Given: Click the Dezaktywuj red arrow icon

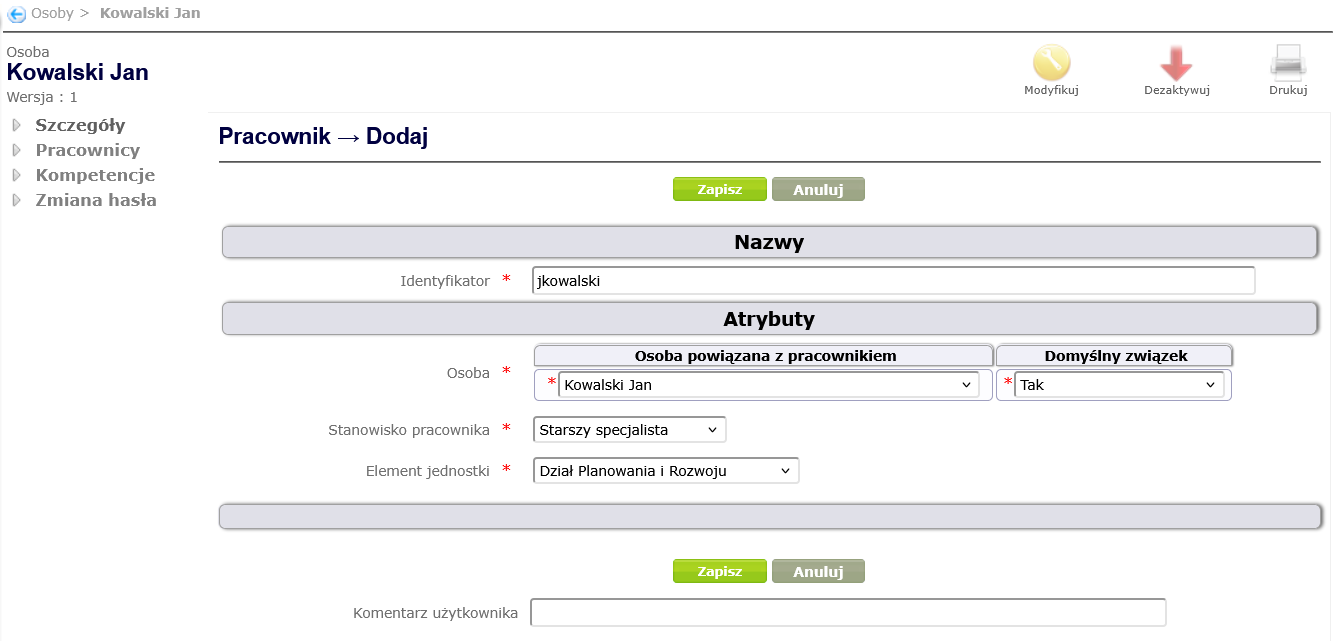Looking at the screenshot, I should click(x=1176, y=63).
